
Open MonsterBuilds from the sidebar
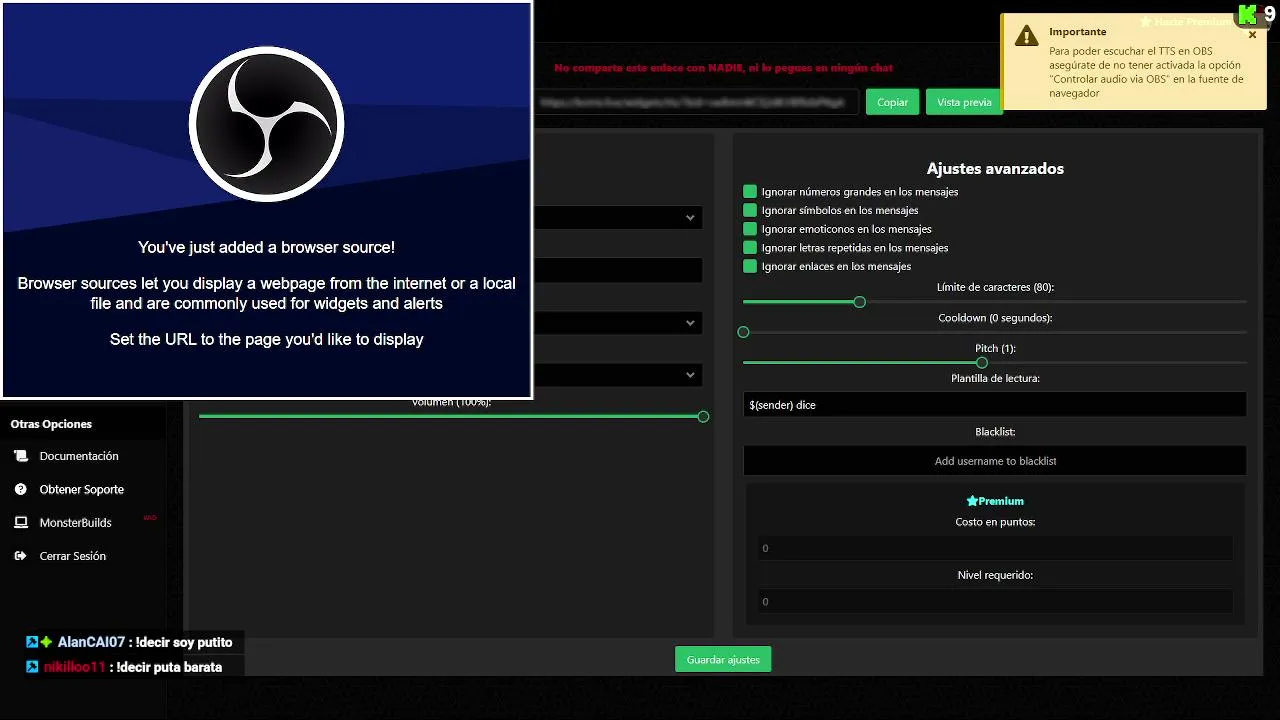click(76, 523)
